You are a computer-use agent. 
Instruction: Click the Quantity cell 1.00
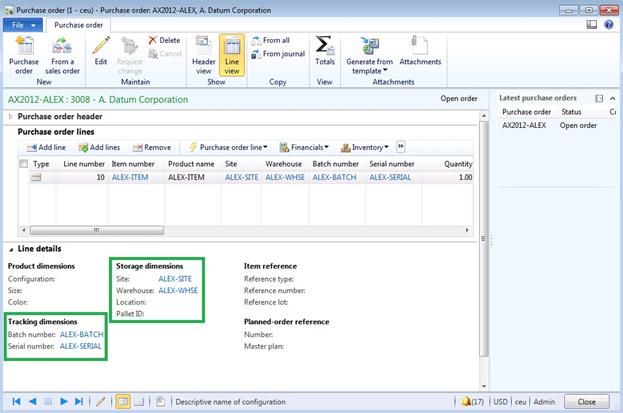447,177
